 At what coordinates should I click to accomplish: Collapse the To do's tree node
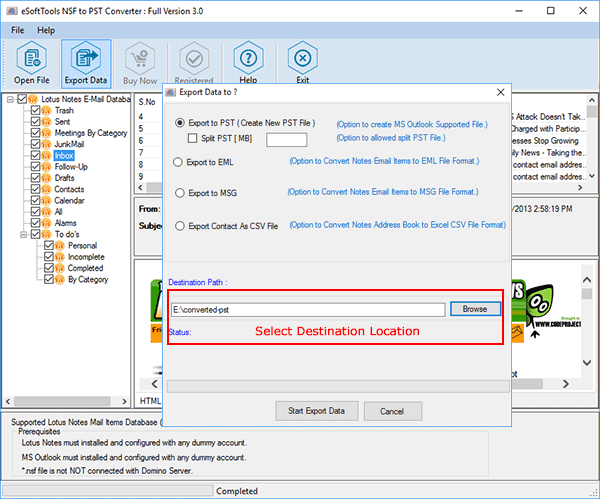[21, 234]
